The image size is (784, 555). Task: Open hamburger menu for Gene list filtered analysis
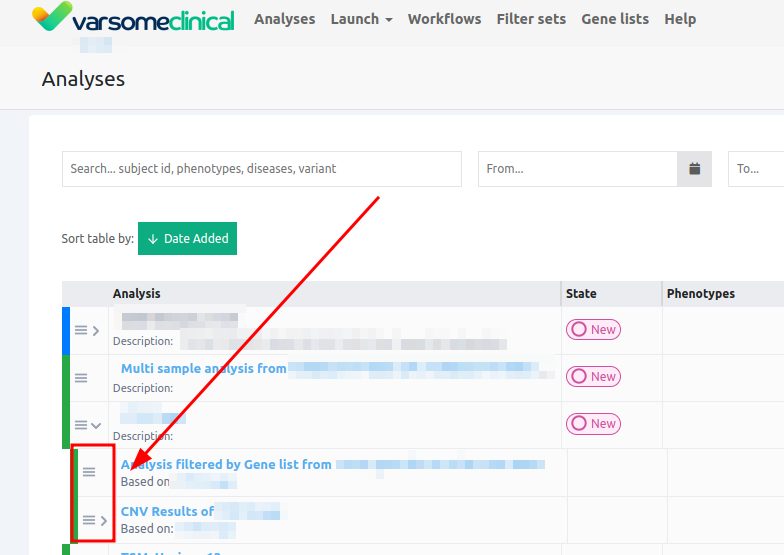tap(89, 472)
